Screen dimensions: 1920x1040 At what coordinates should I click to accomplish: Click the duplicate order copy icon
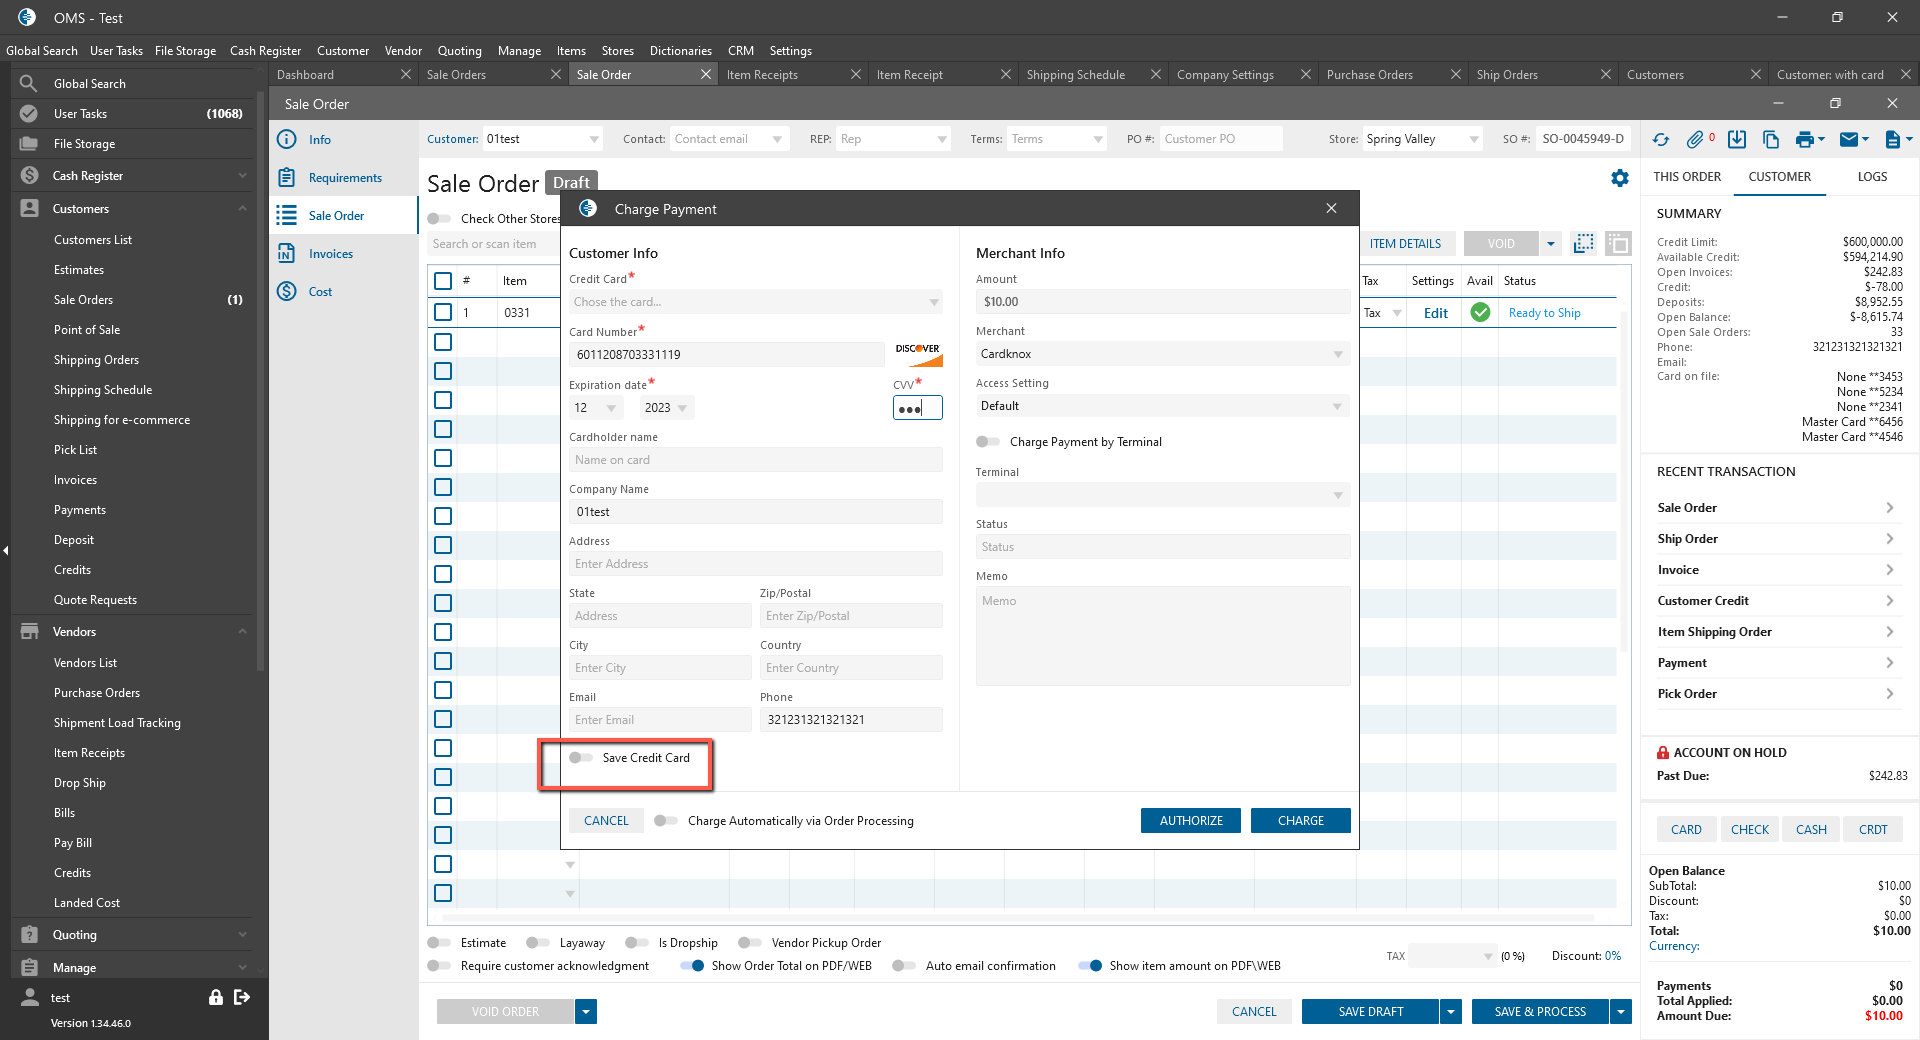pos(1771,140)
